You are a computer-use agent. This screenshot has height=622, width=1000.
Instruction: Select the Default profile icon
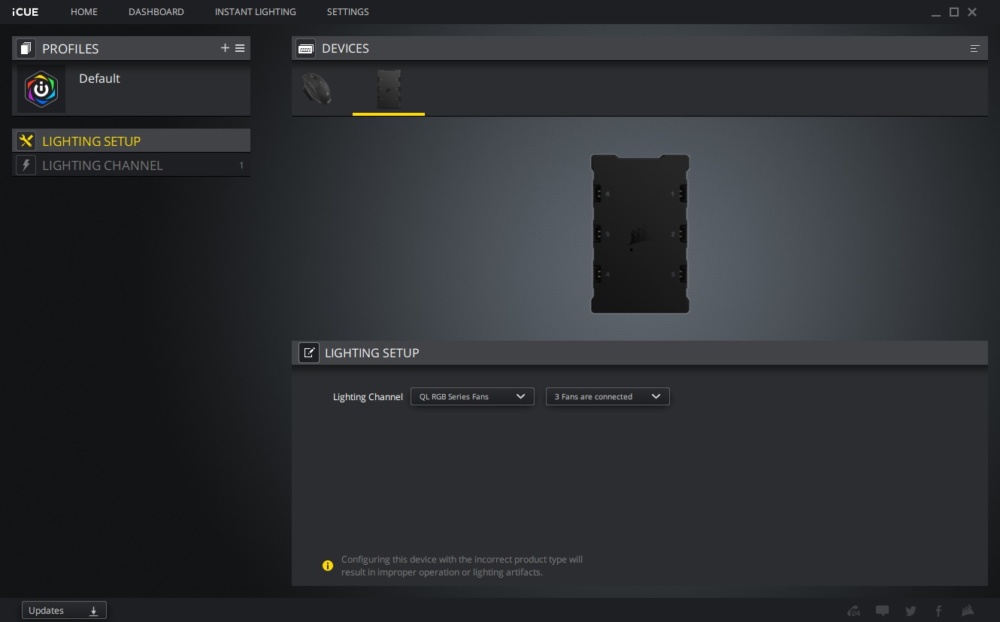pos(41,89)
